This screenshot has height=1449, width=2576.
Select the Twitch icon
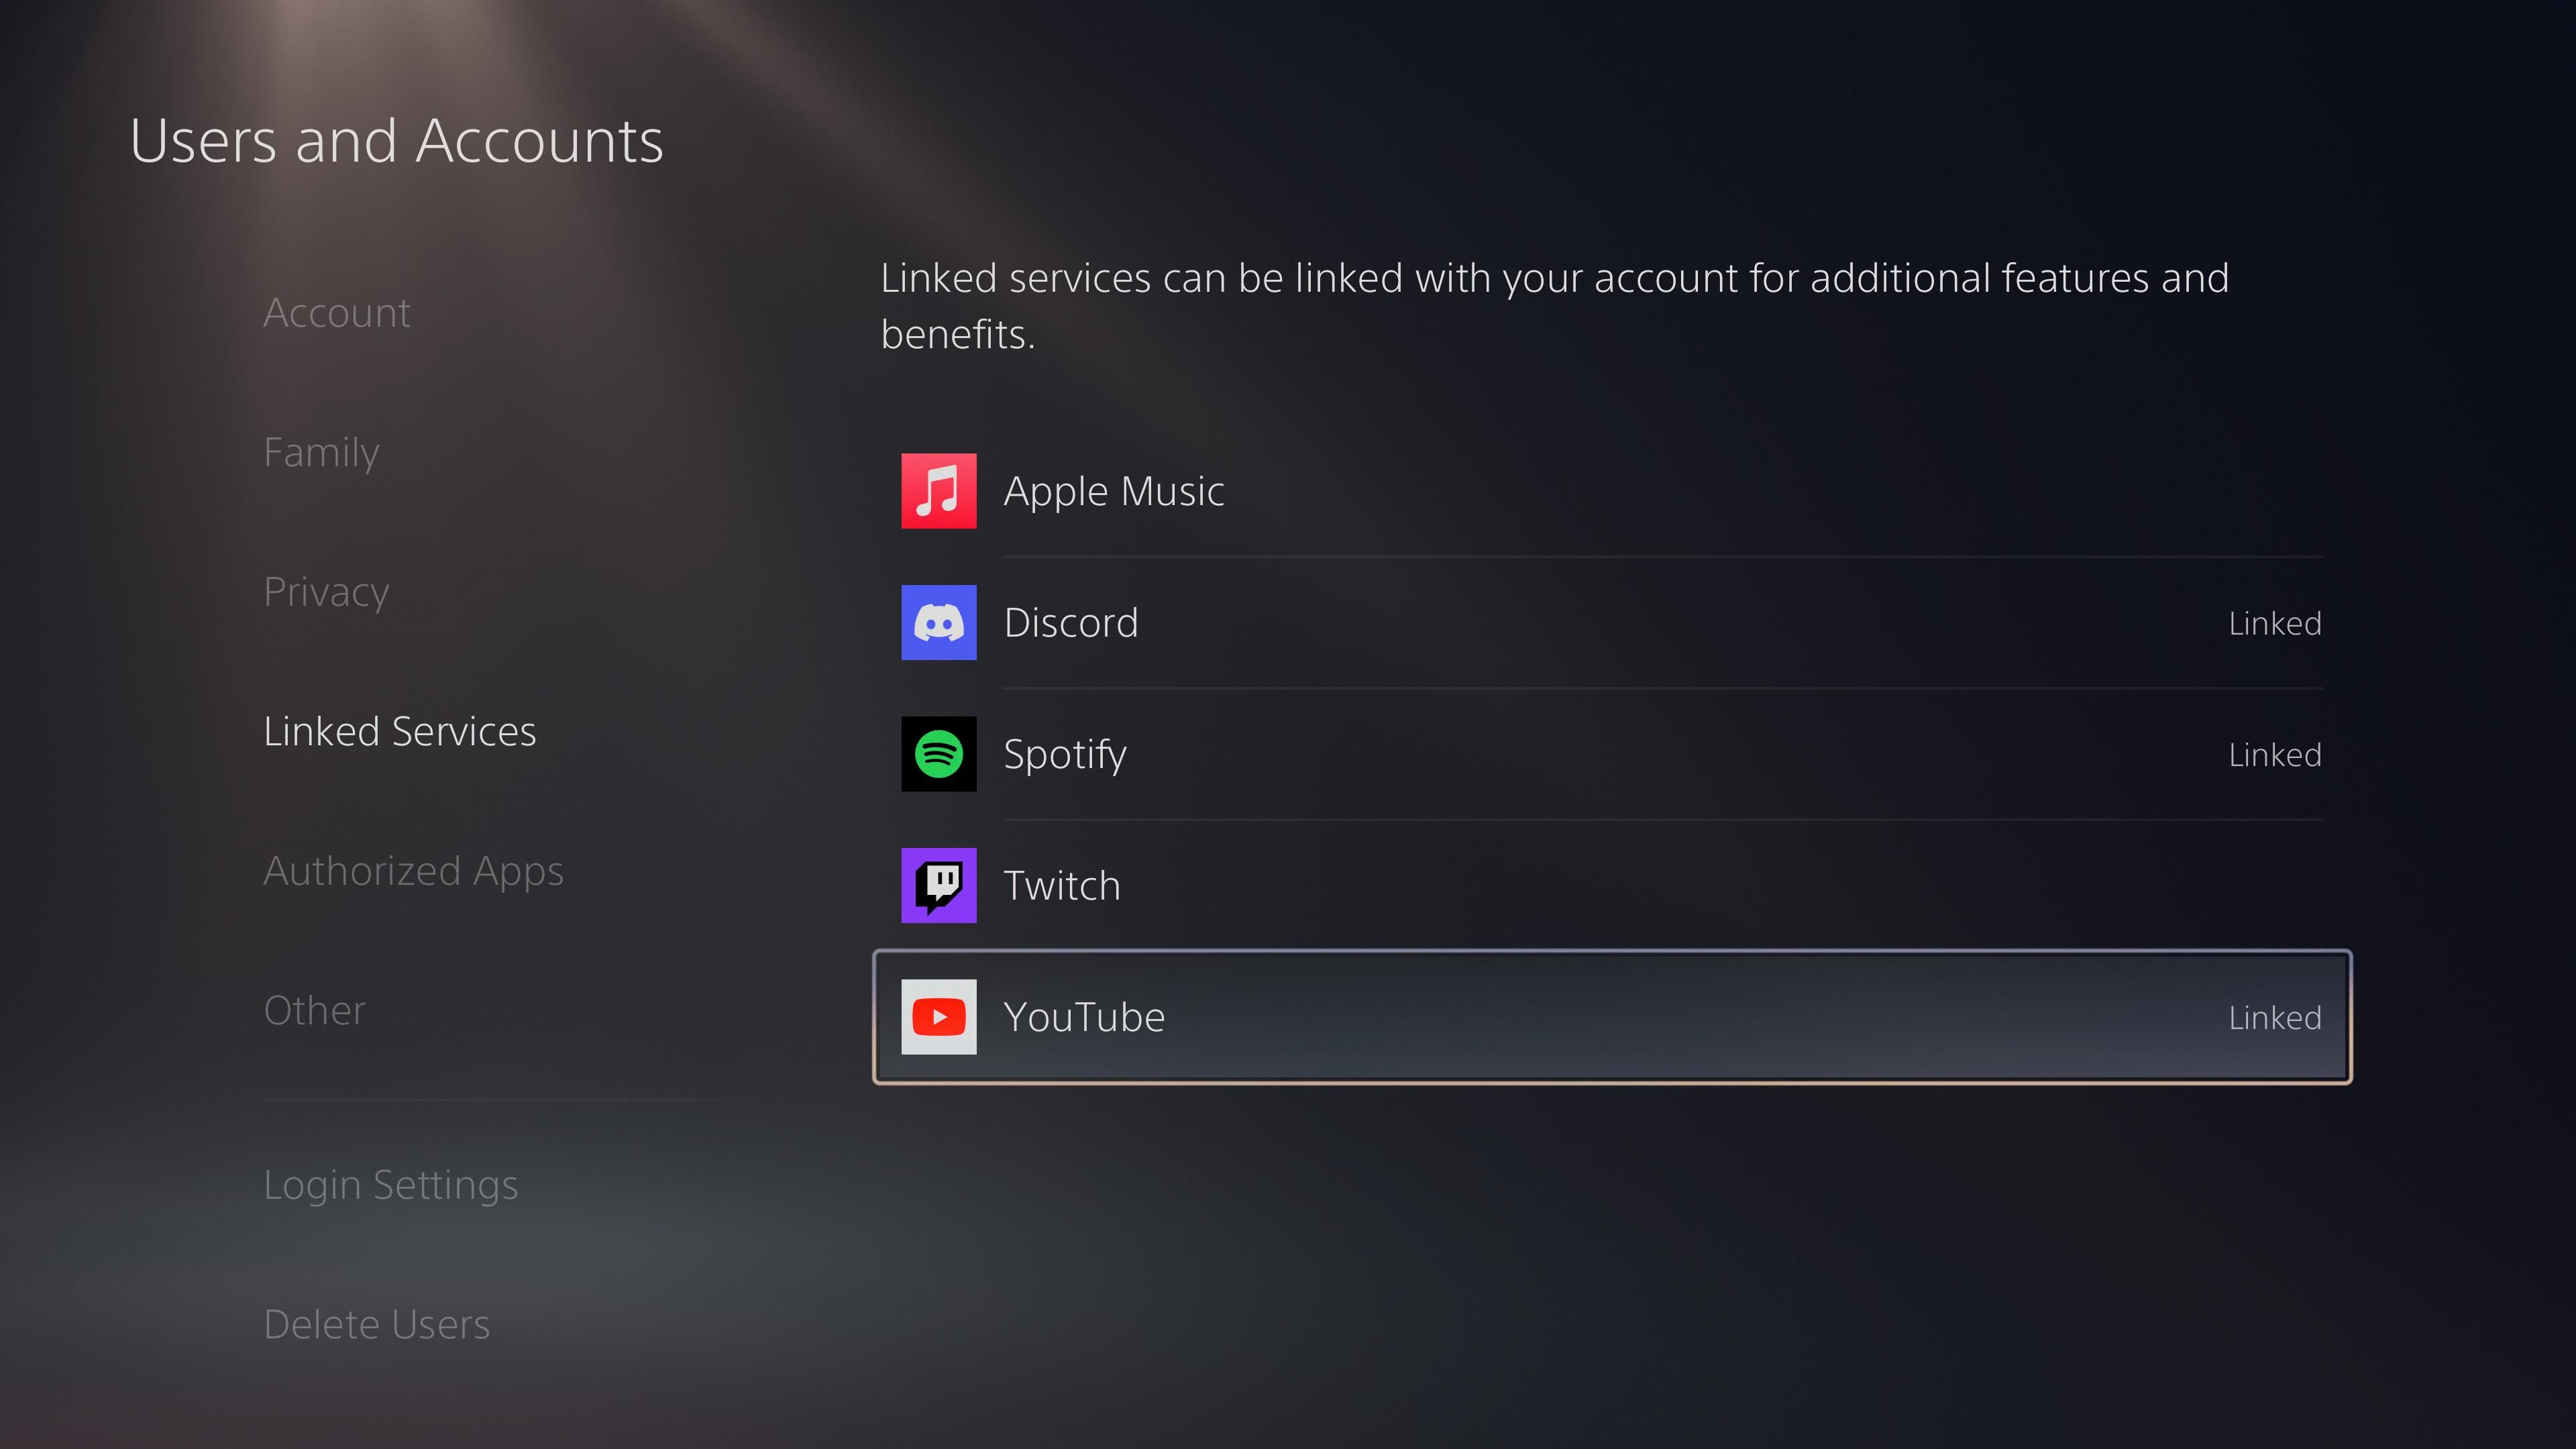(939, 885)
